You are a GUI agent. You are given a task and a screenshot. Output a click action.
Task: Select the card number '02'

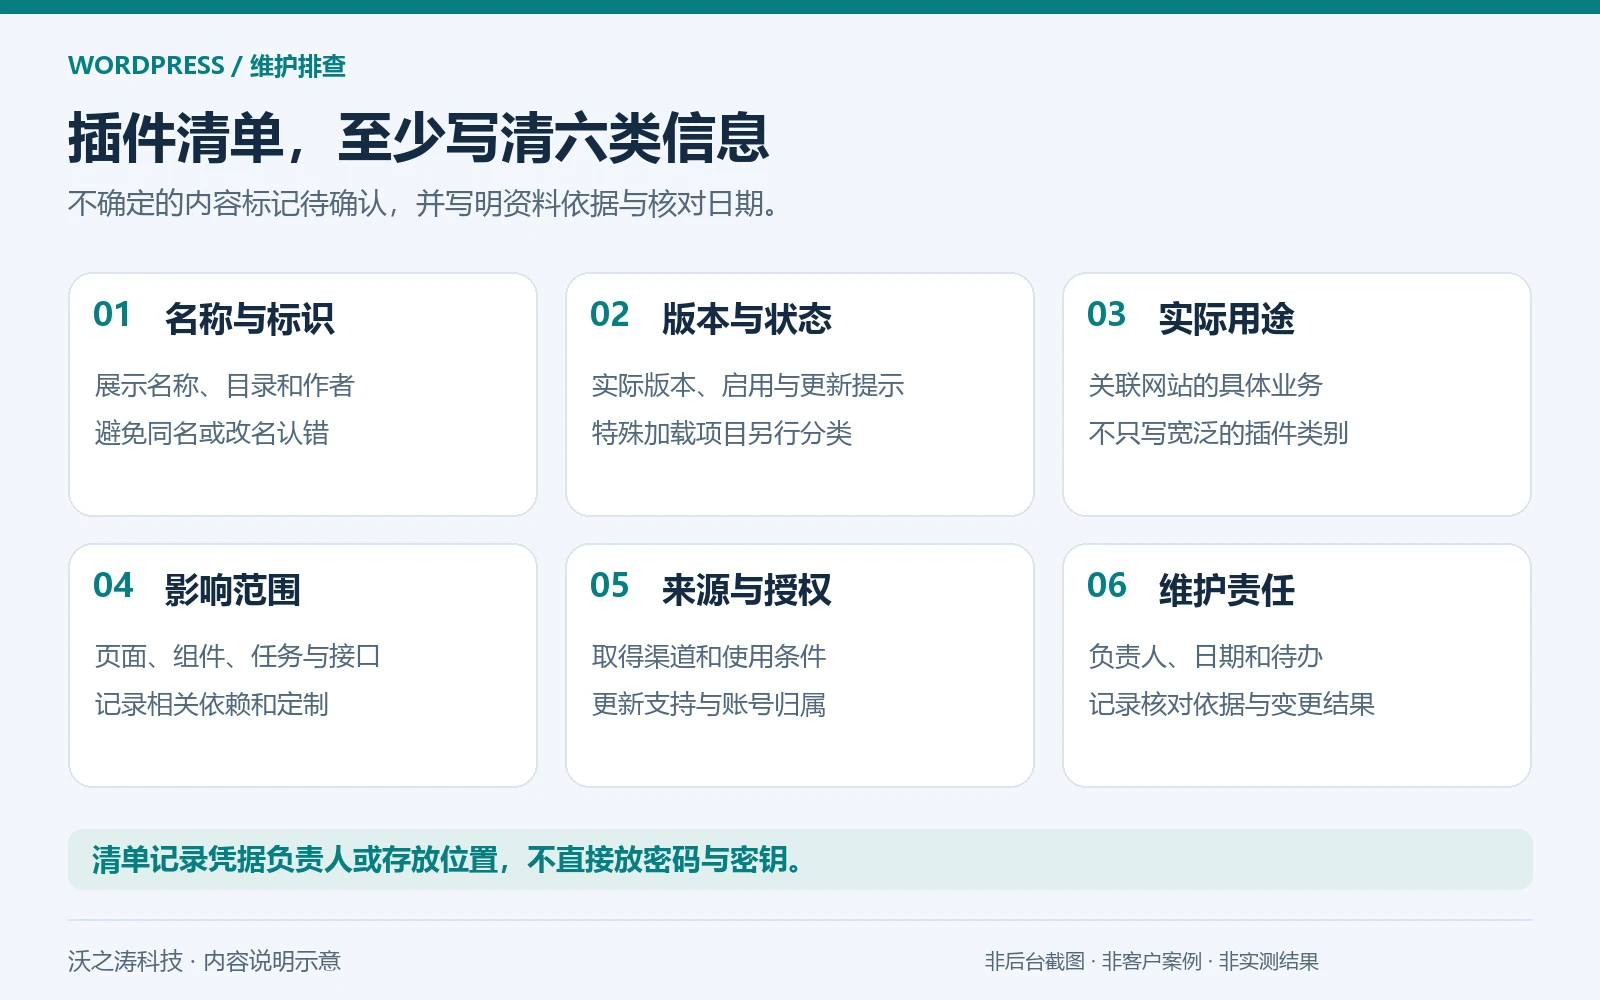click(x=609, y=315)
